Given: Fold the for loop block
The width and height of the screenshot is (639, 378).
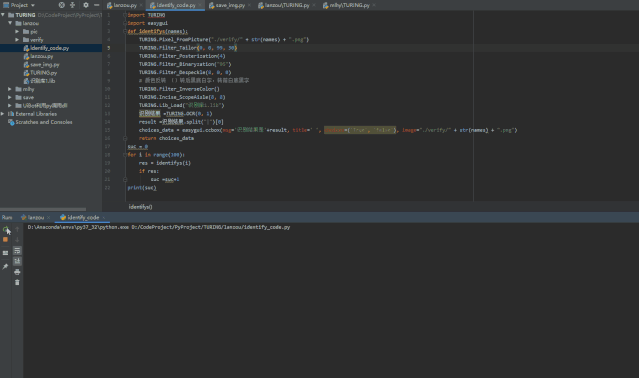Looking at the screenshot, I should click(125, 154).
